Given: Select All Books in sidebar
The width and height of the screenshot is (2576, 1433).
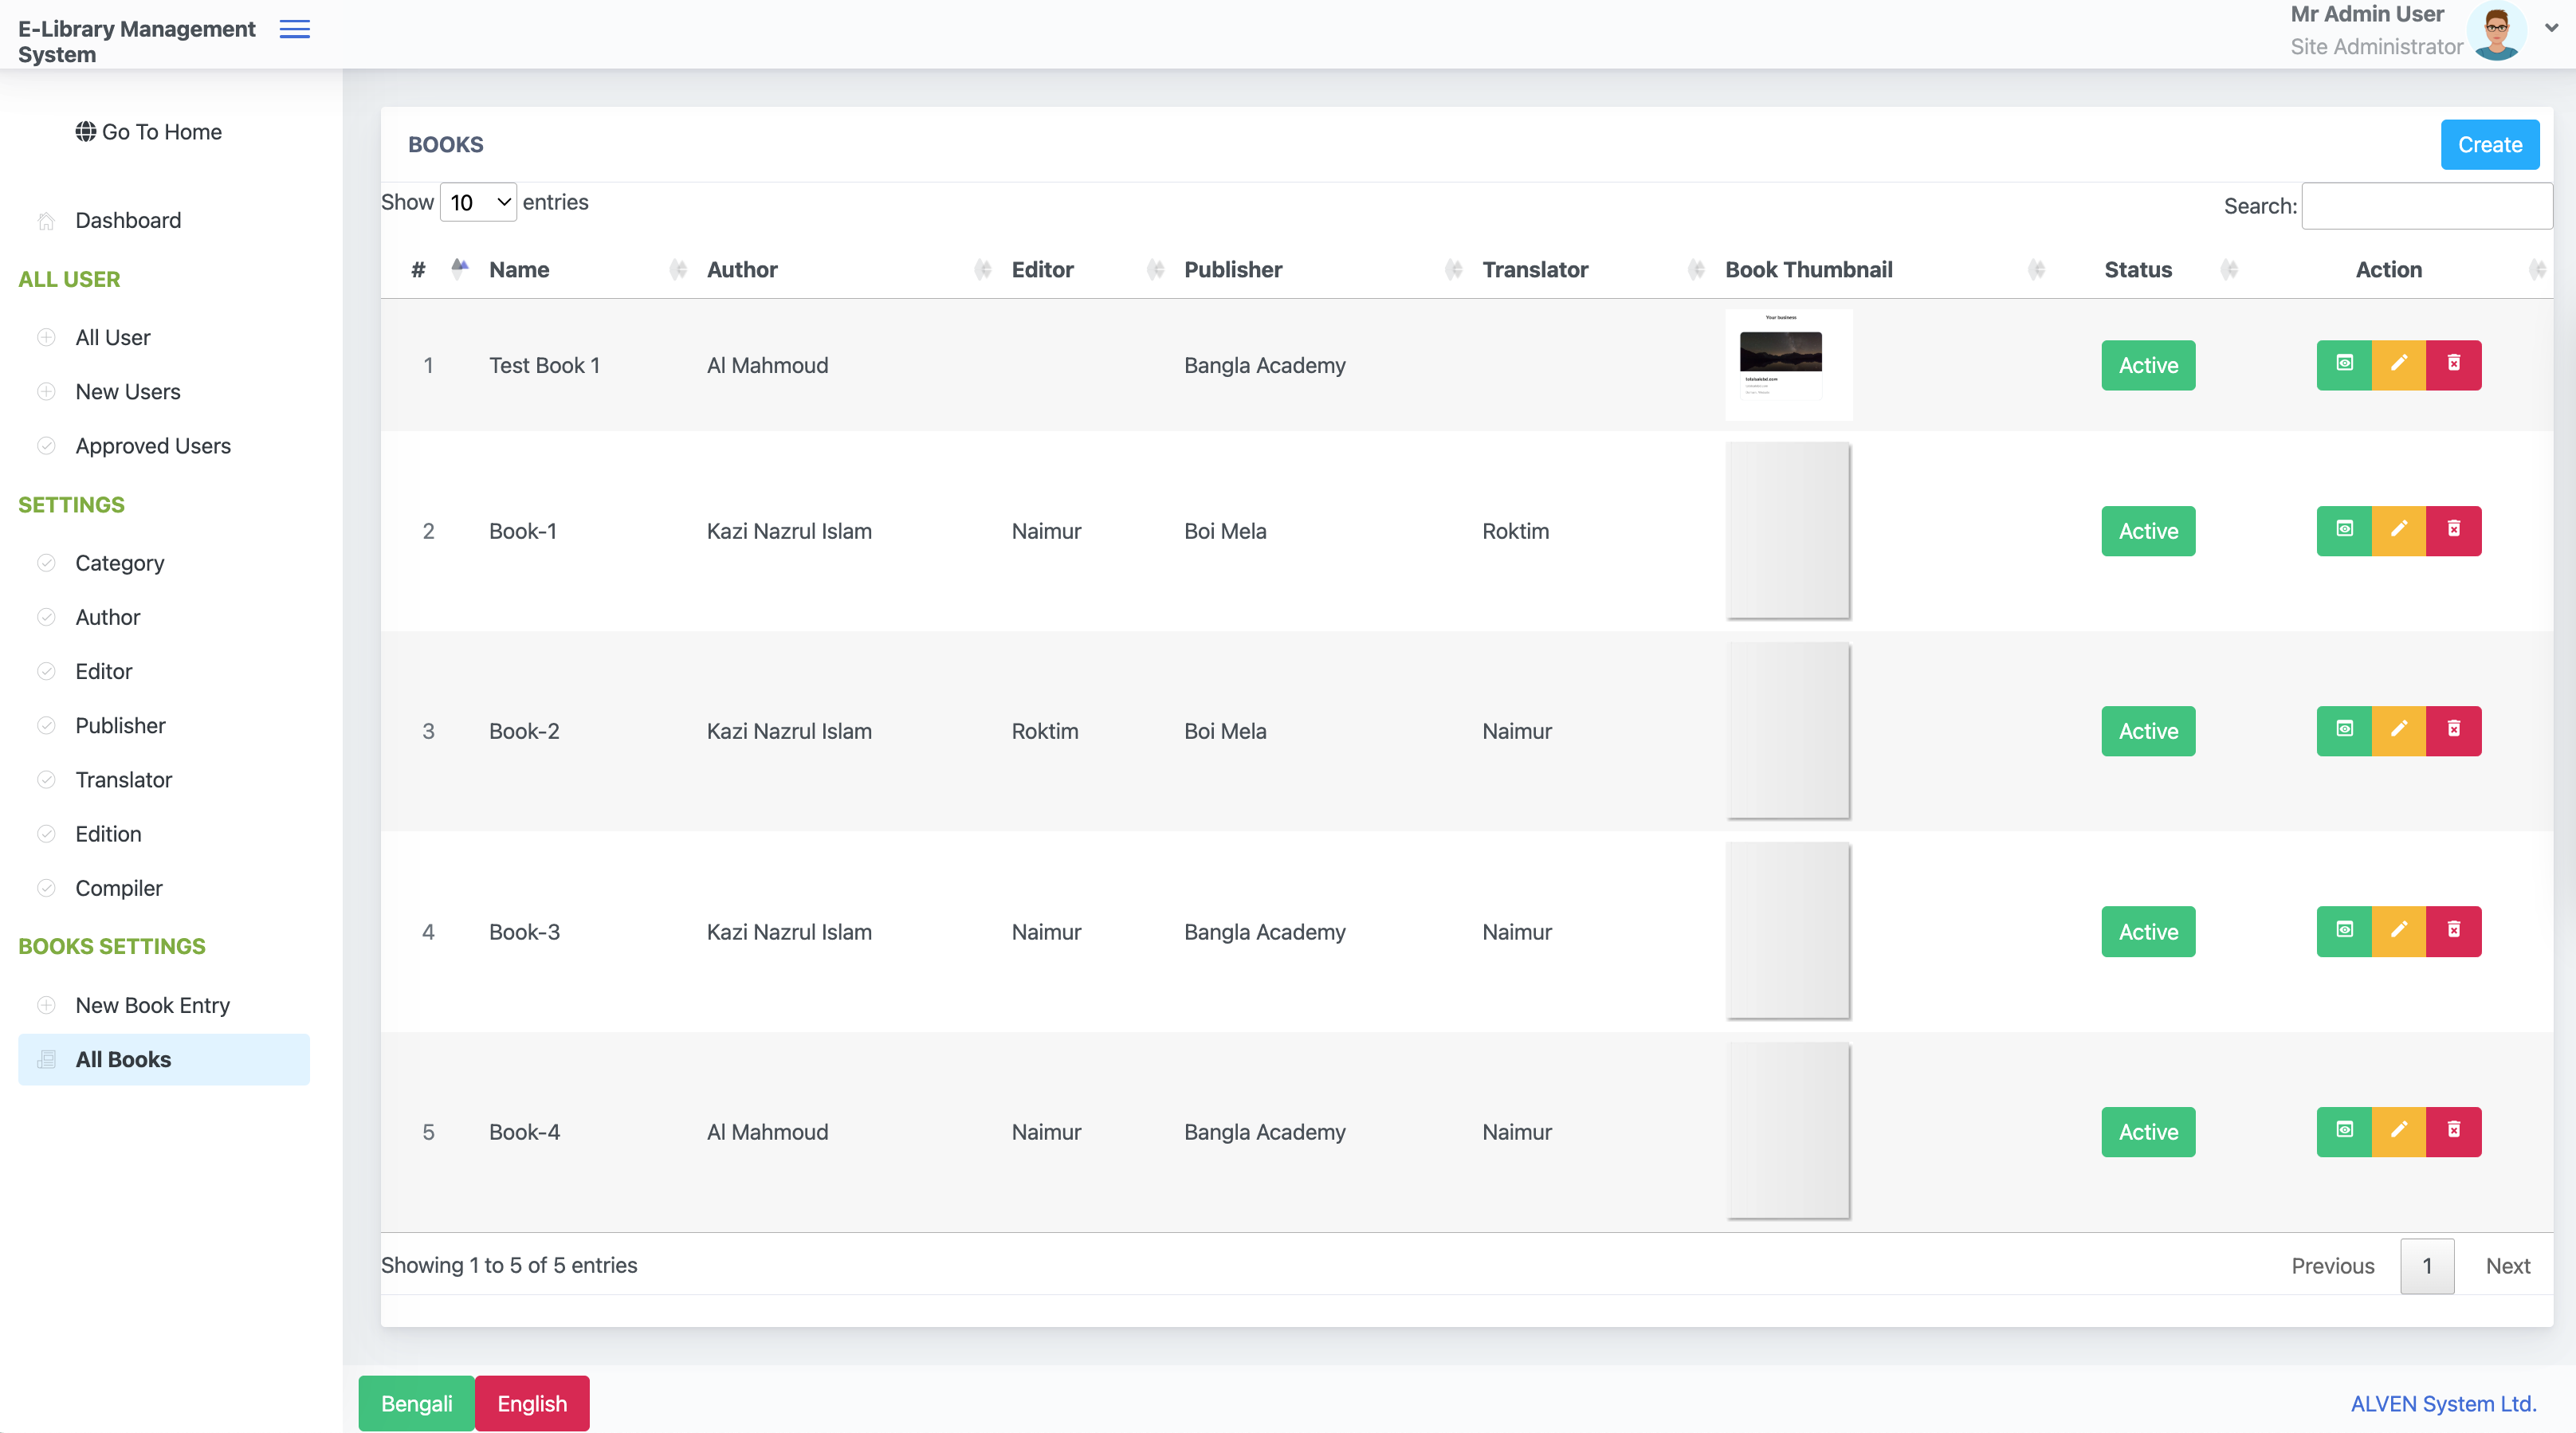Looking at the screenshot, I should [x=164, y=1059].
